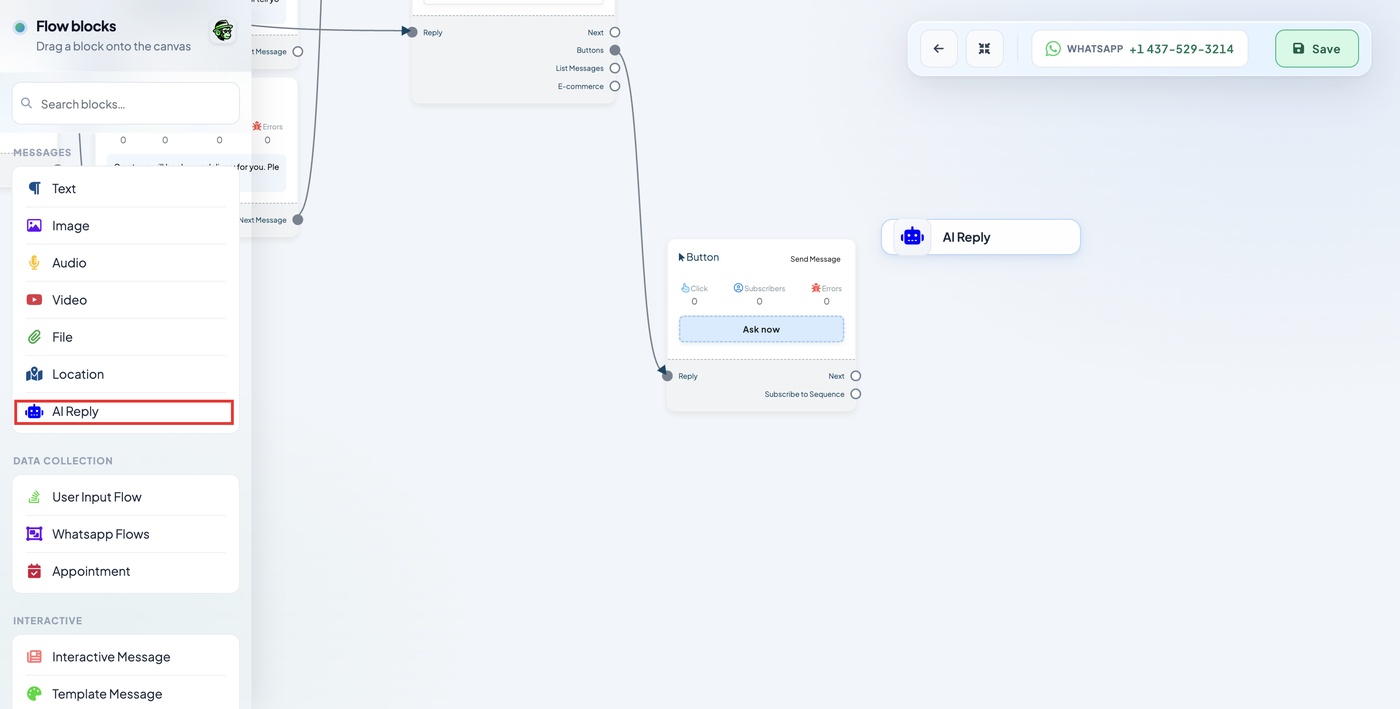The image size is (1400, 709).
Task: Click the Send Message label on Button node
Action: (x=815, y=259)
